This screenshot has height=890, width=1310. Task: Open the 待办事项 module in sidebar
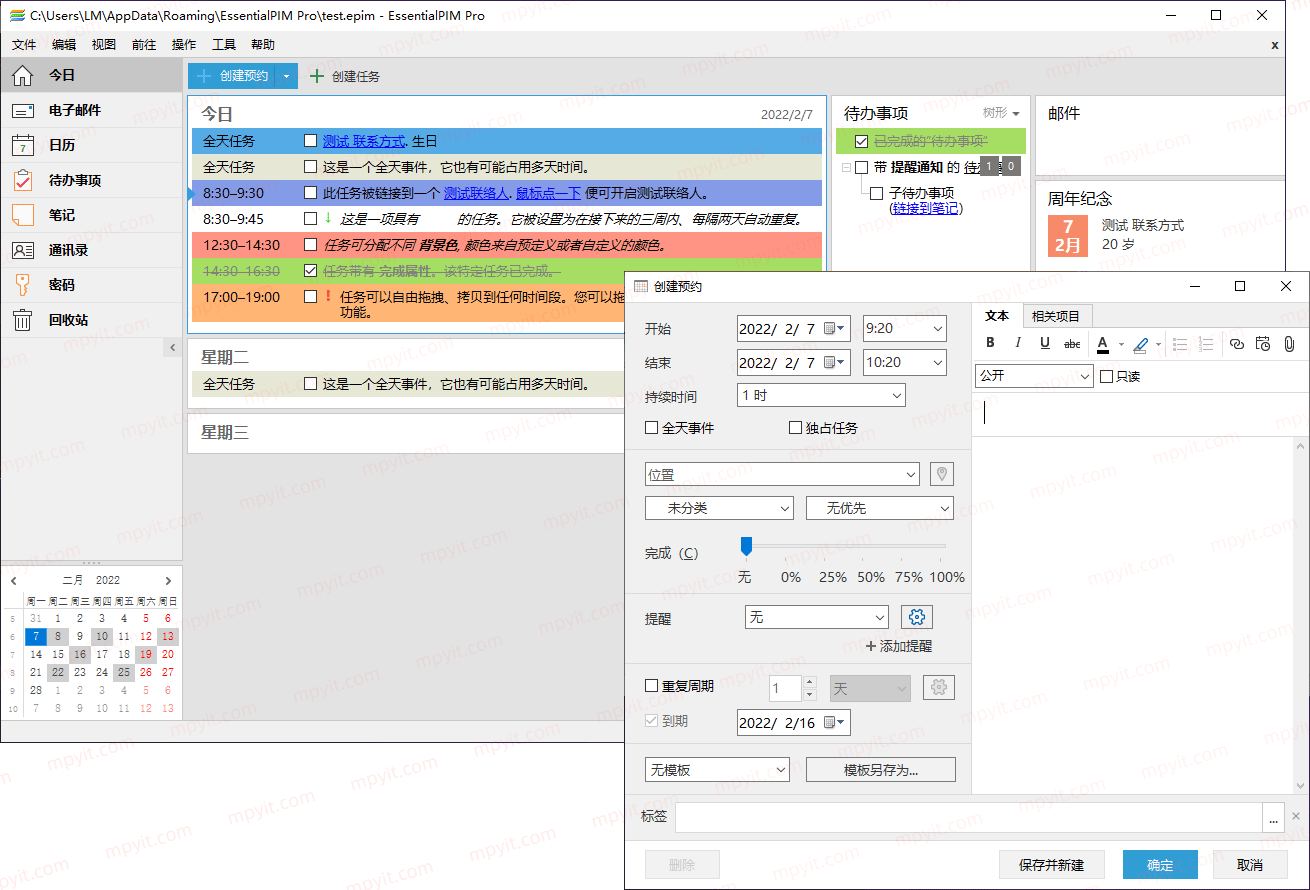point(91,180)
